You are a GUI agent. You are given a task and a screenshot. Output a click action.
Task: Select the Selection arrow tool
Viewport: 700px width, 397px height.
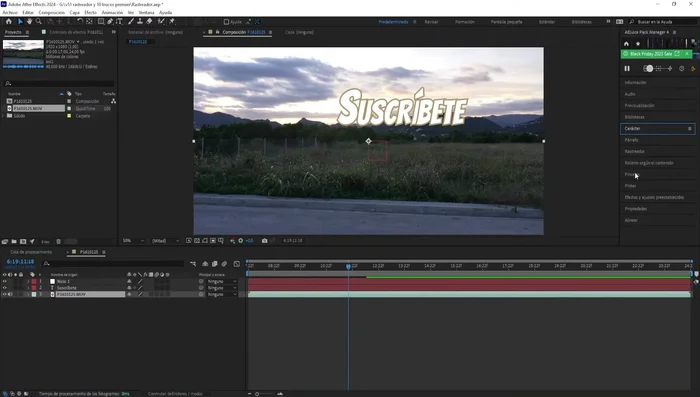pos(20,21)
